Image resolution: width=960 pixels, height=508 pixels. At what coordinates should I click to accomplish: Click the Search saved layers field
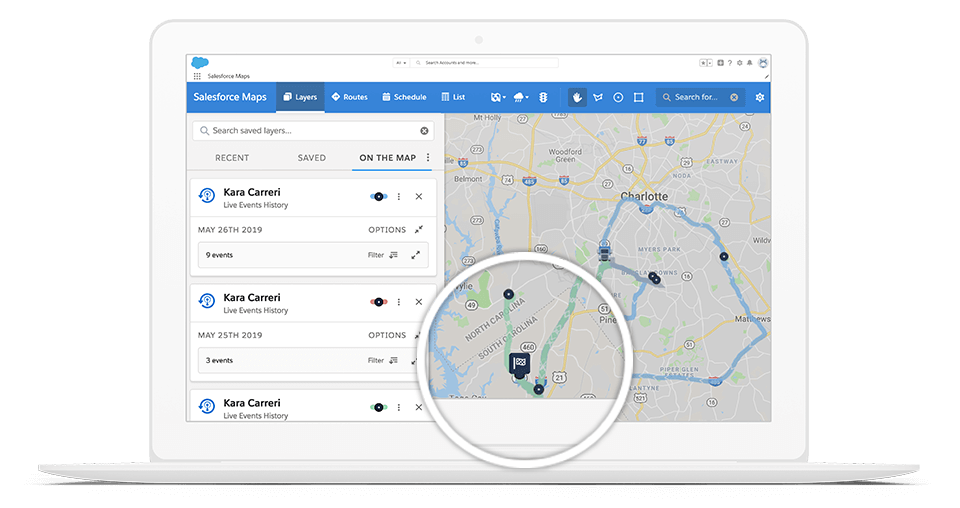313,131
